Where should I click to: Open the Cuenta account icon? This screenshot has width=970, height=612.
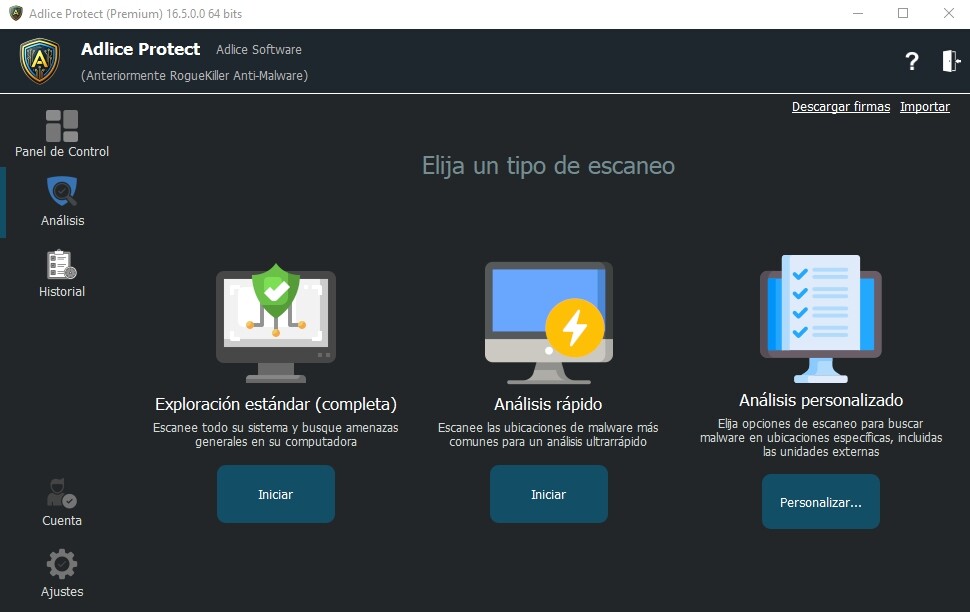[62, 493]
